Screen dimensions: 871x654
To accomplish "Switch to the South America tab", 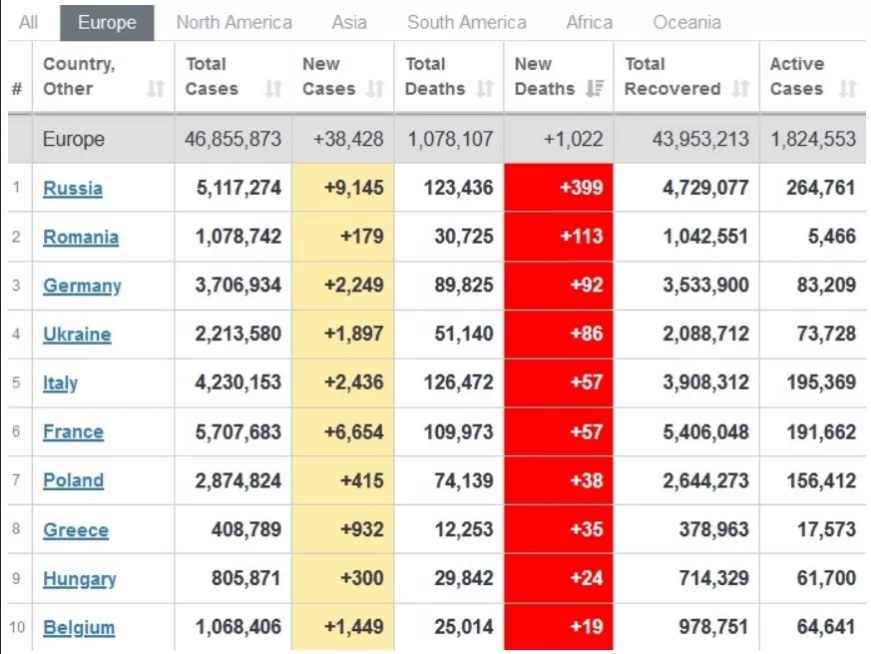I will click(x=466, y=22).
